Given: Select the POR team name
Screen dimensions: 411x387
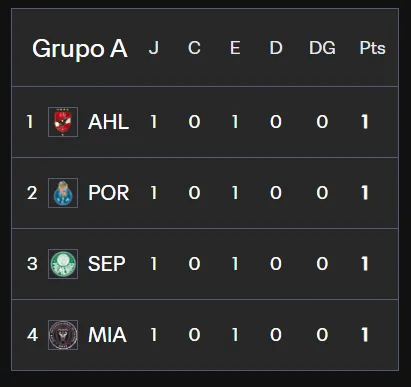Looking at the screenshot, I should pyautogui.click(x=108, y=193).
